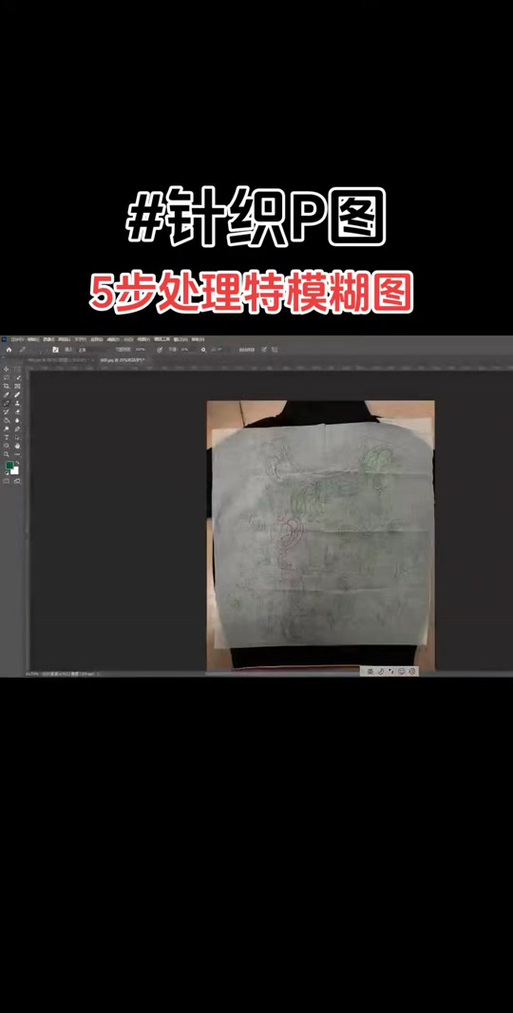Select the Rectangular Marquee tool
This screenshot has width=513, height=1013.
pyautogui.click(x=17, y=369)
